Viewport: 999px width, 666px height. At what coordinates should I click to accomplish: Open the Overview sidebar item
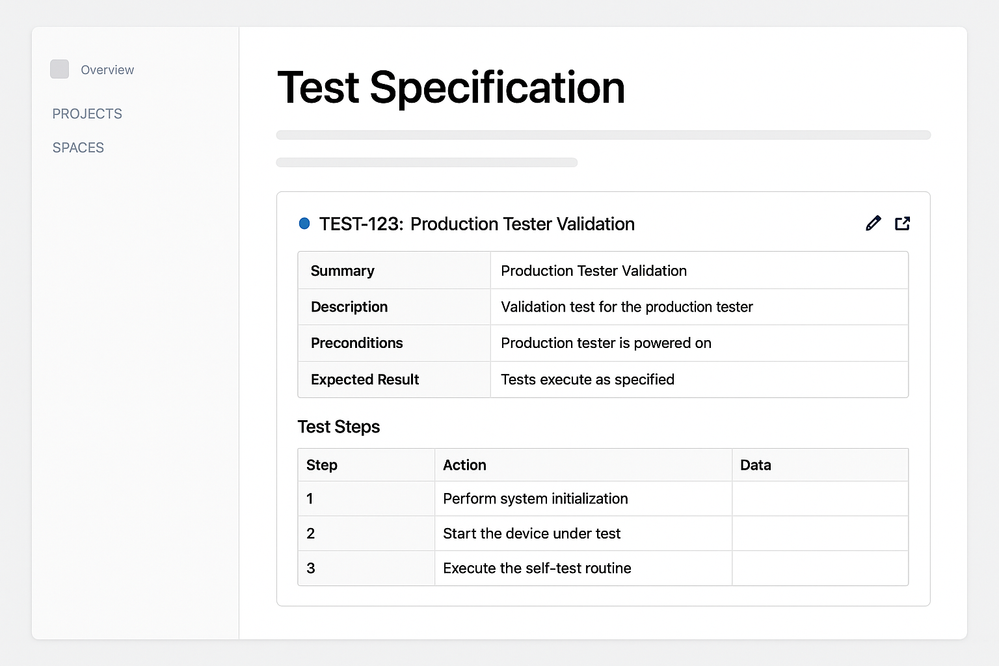(107, 70)
